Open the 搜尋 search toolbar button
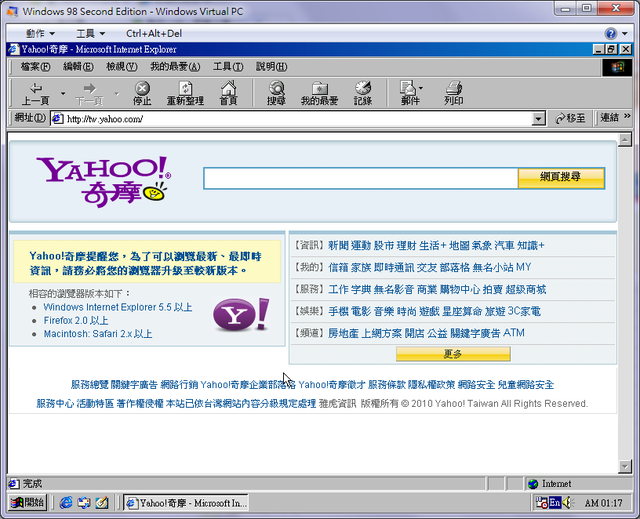The height and width of the screenshot is (519, 640). click(x=276, y=94)
